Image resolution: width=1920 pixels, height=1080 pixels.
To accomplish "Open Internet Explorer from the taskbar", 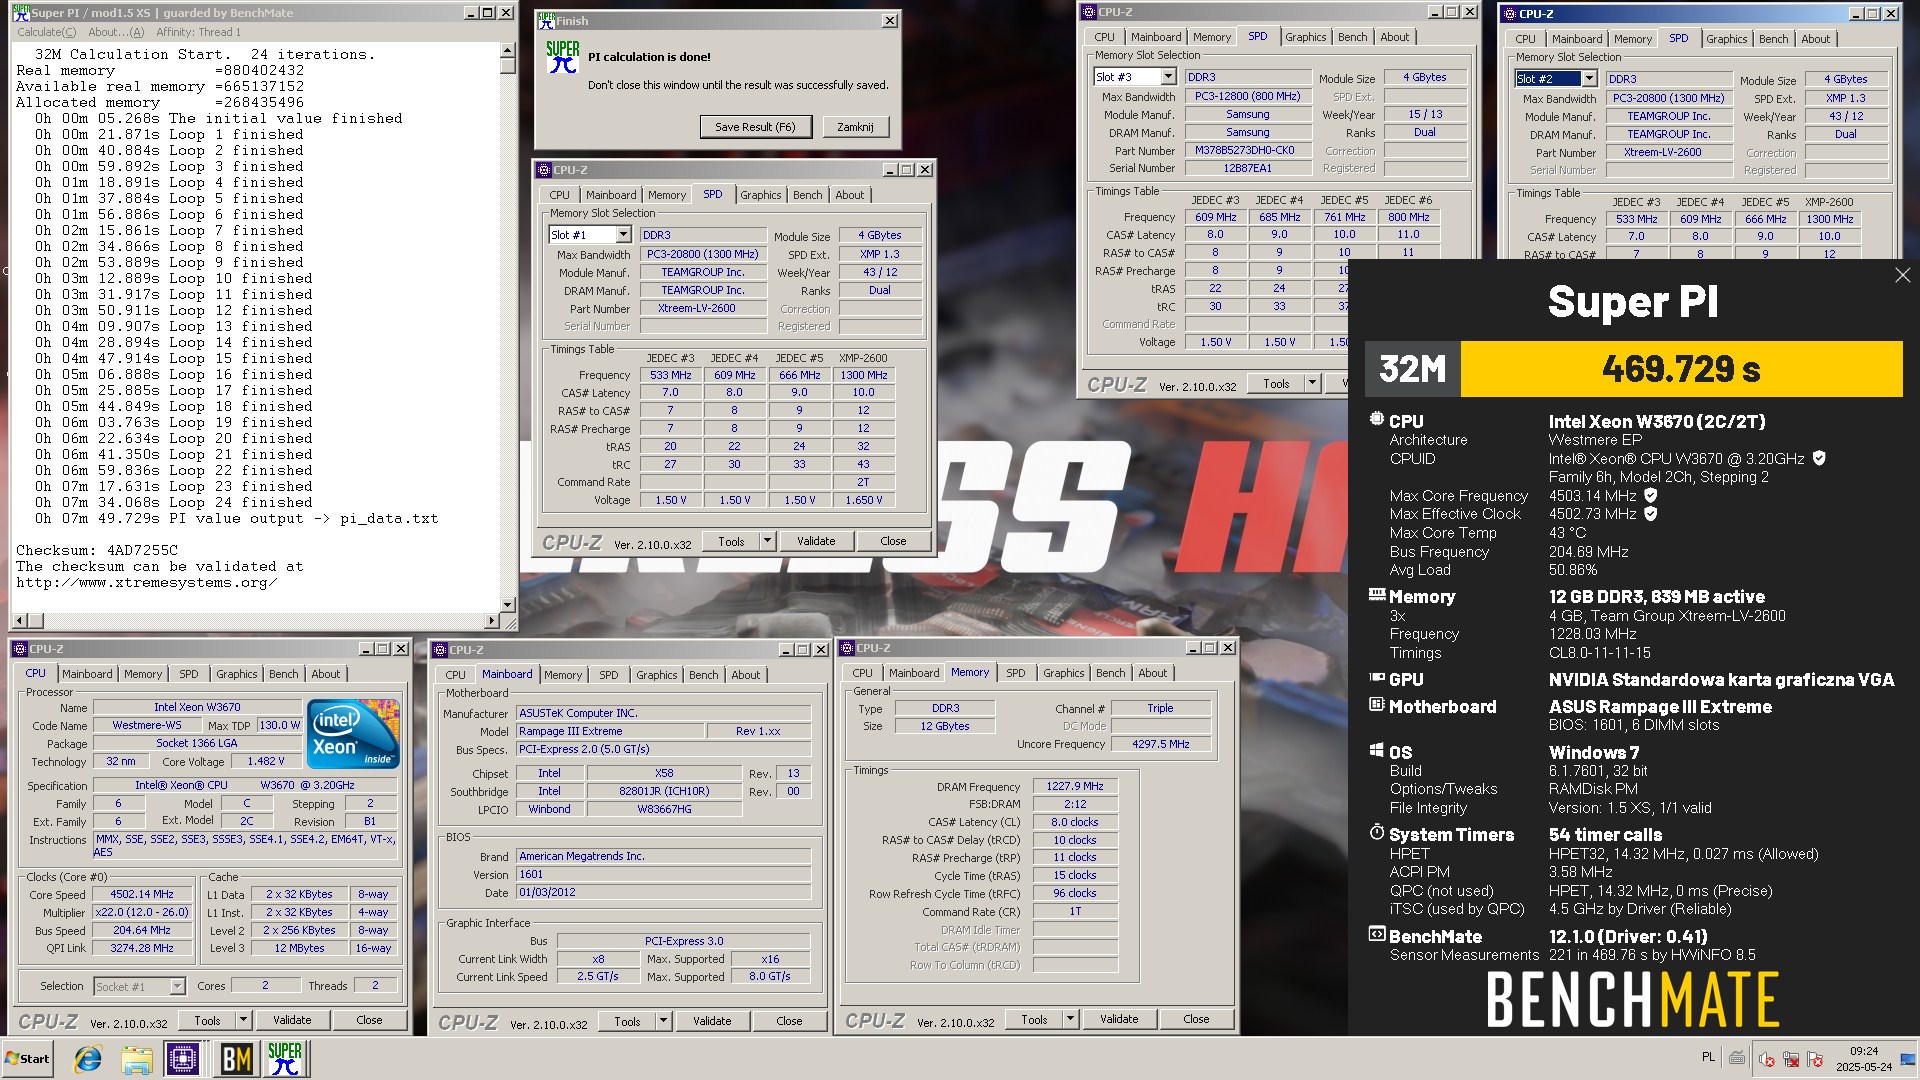I will pyautogui.click(x=88, y=1058).
